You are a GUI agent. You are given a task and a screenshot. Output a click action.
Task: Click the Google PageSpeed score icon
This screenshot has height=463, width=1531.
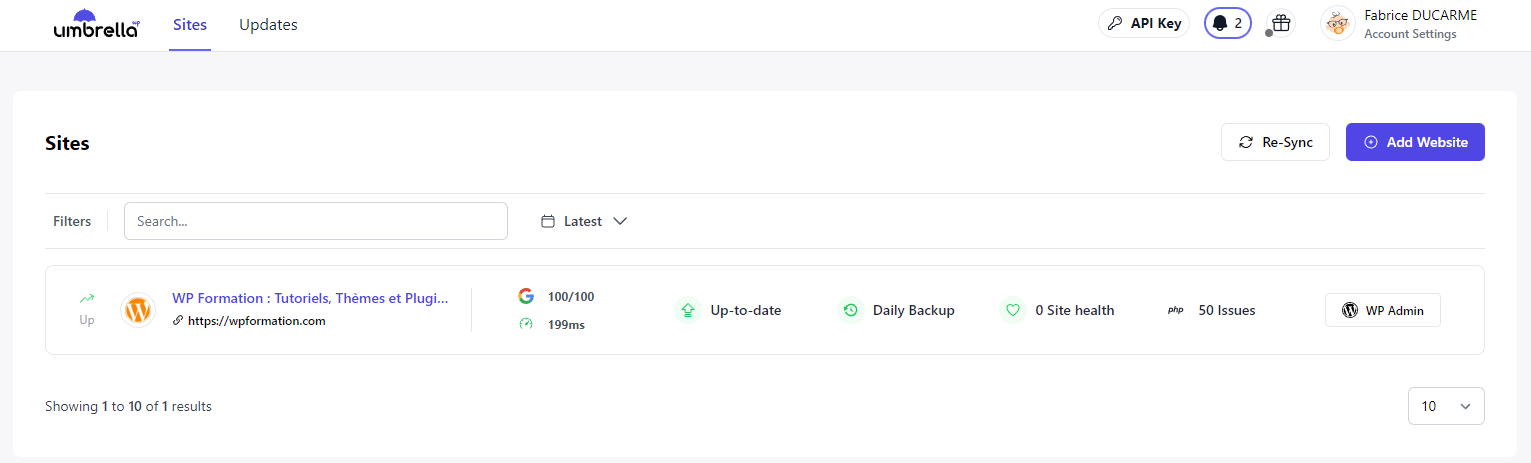pyautogui.click(x=526, y=296)
